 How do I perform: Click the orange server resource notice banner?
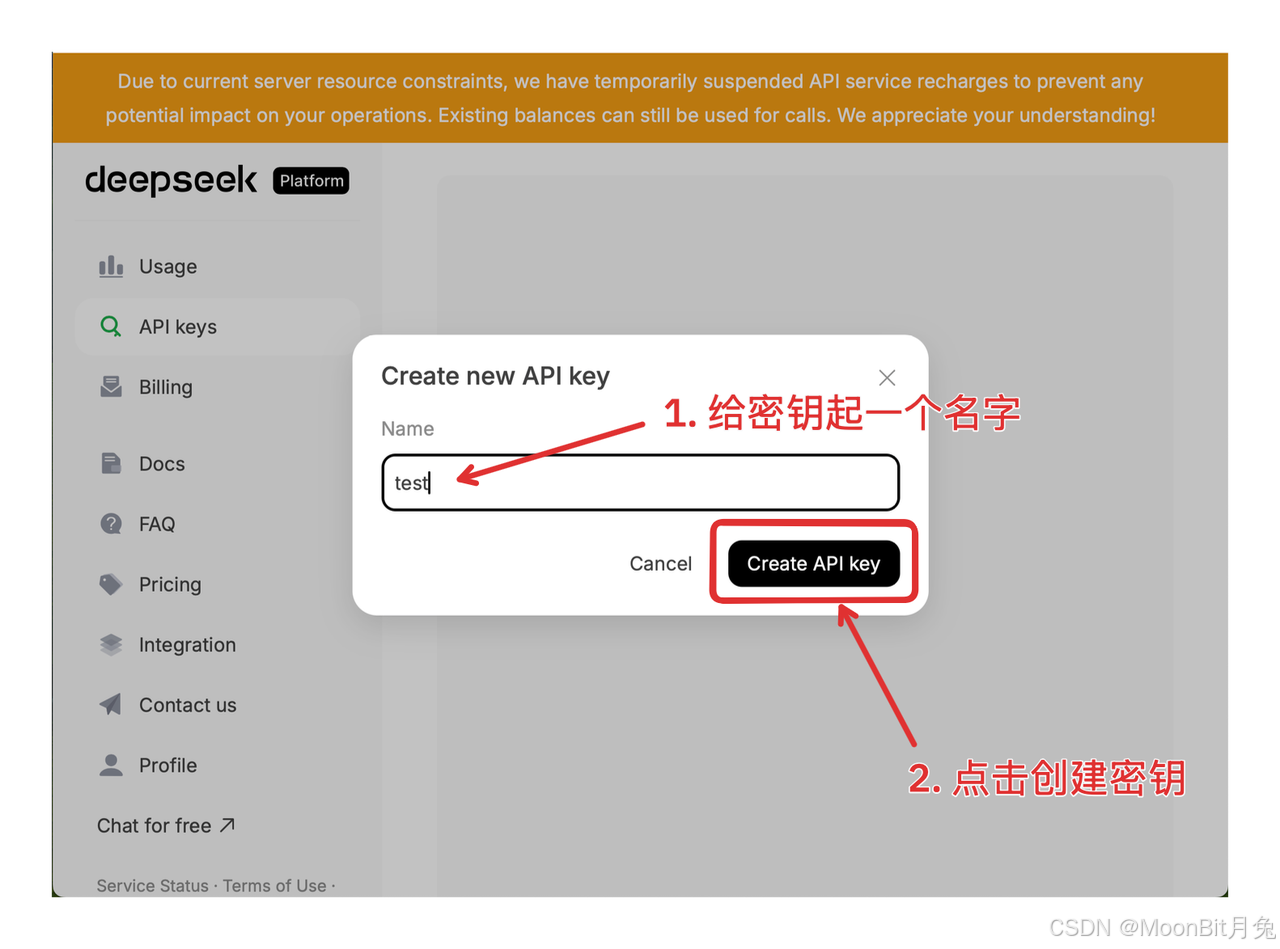tap(640, 98)
